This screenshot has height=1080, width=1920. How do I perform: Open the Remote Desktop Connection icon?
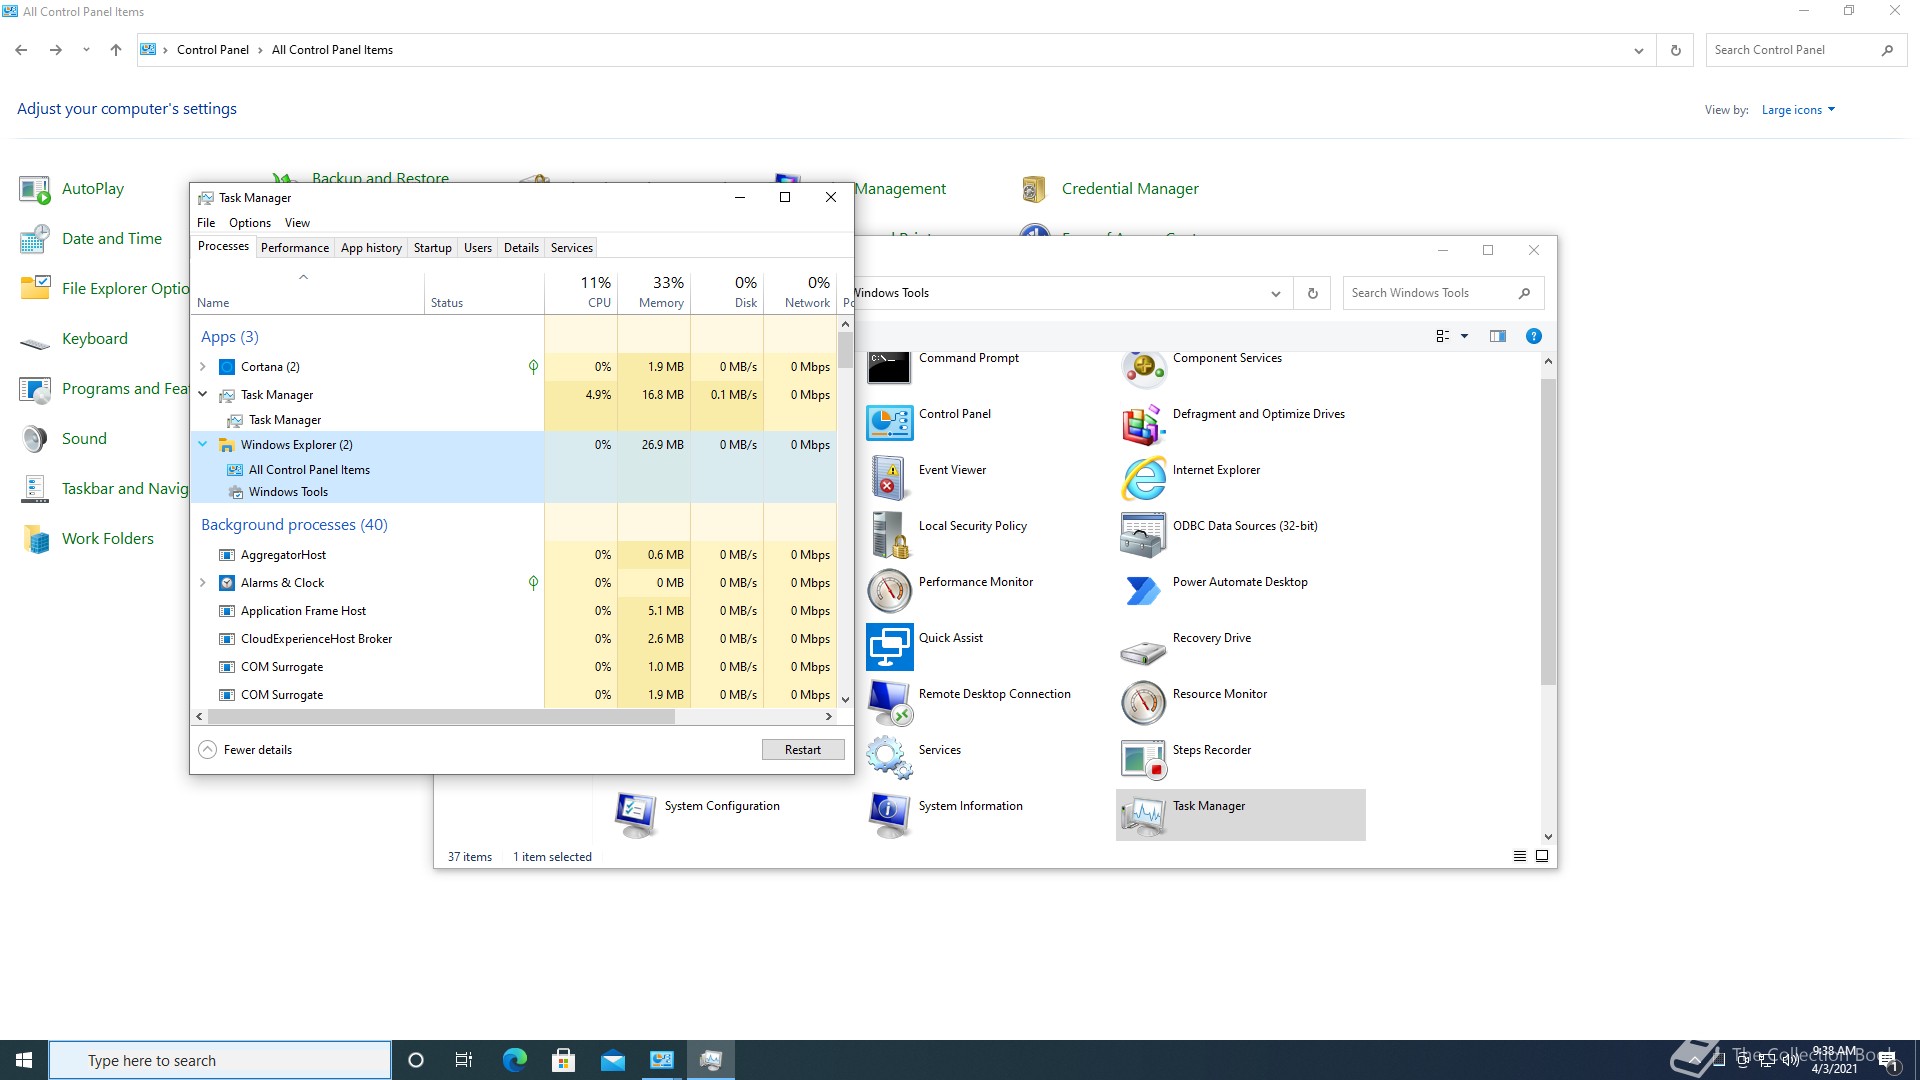[x=889, y=703]
